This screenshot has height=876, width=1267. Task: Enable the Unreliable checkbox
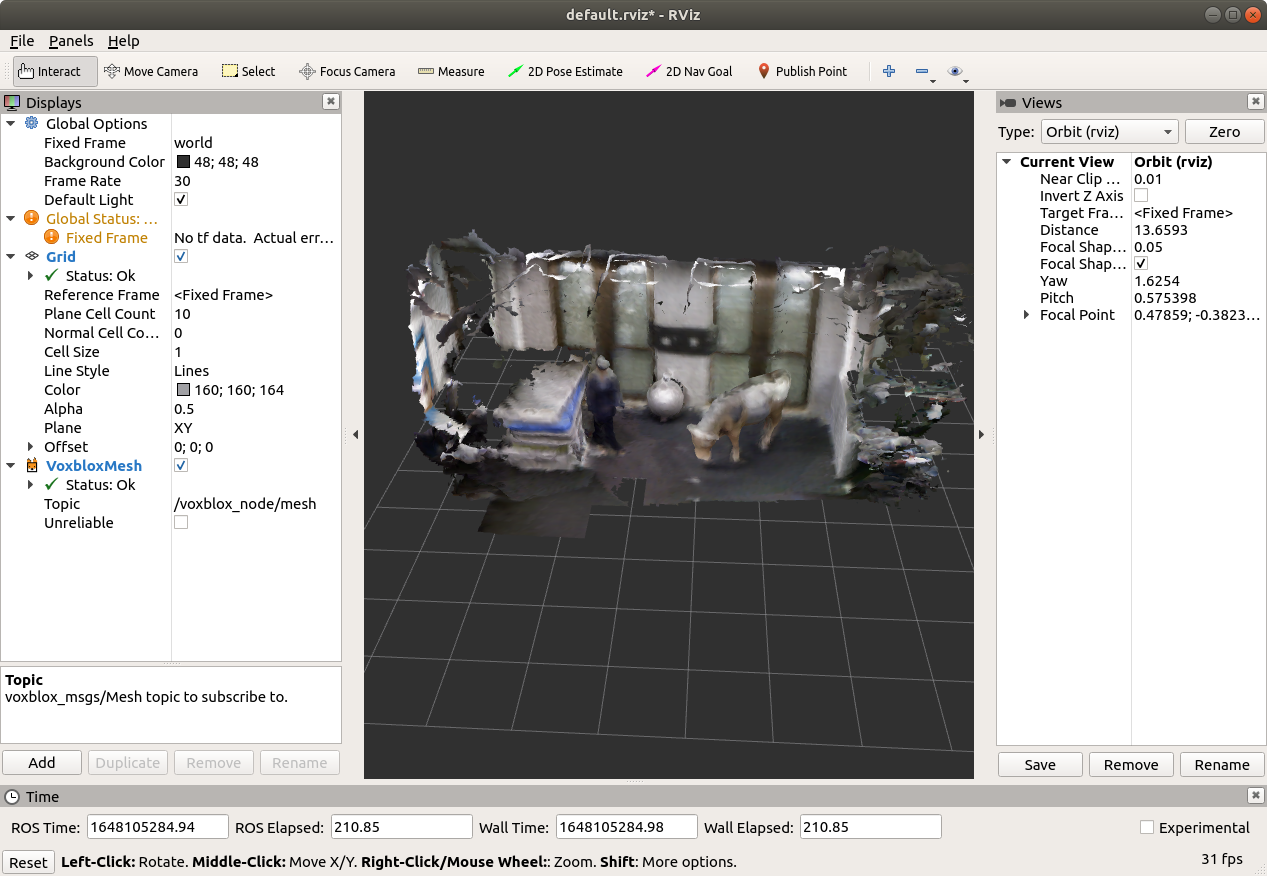pyautogui.click(x=181, y=522)
